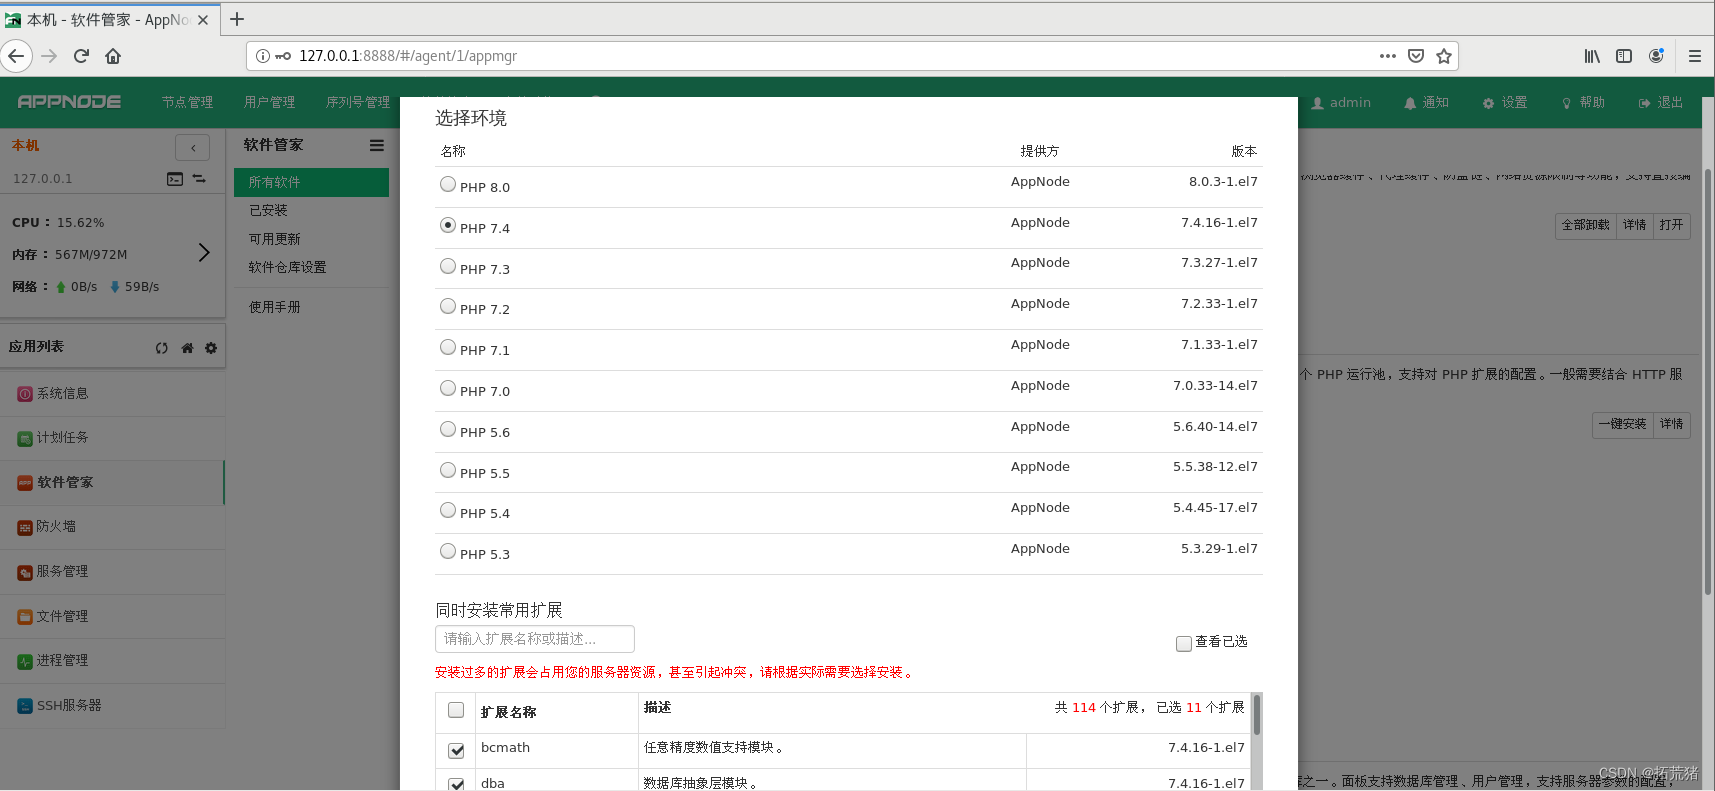Select the PHP 7.1 radio button
Screen dimensions: 1715x791
click(448, 347)
